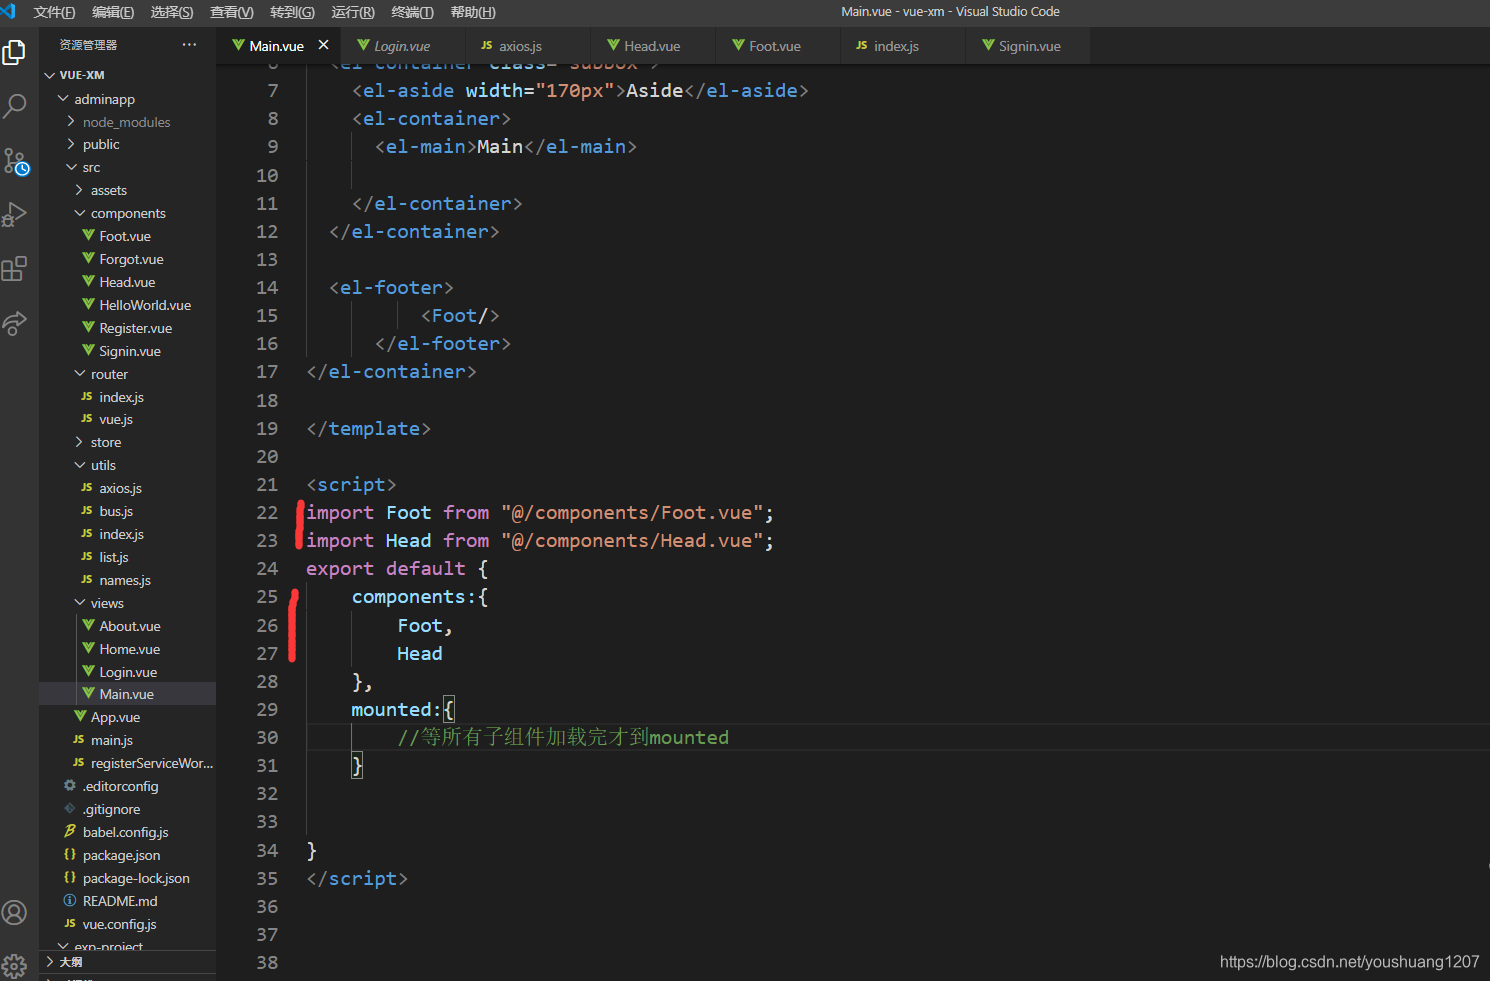Open the 文件(F) menu
Viewport: 1490px width, 981px height.
pos(54,12)
